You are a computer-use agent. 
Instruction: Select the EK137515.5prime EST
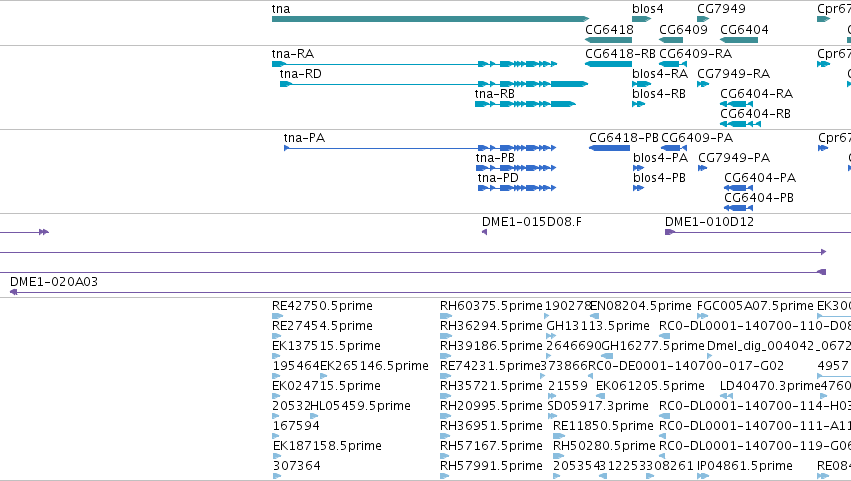click(276, 356)
